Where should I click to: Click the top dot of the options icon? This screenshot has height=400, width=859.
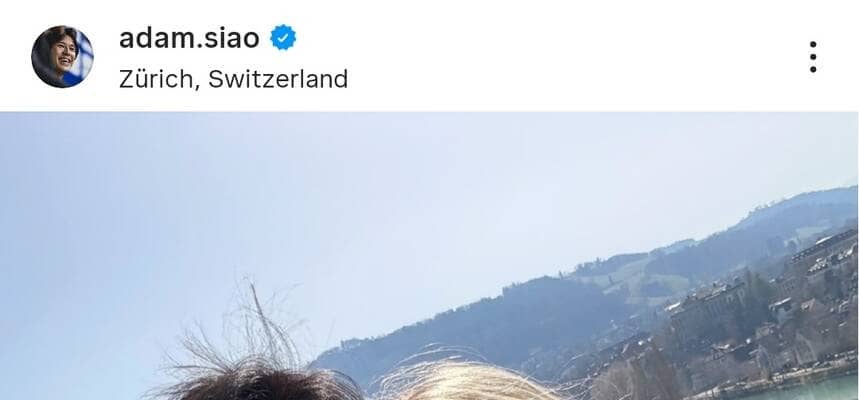[x=813, y=44]
